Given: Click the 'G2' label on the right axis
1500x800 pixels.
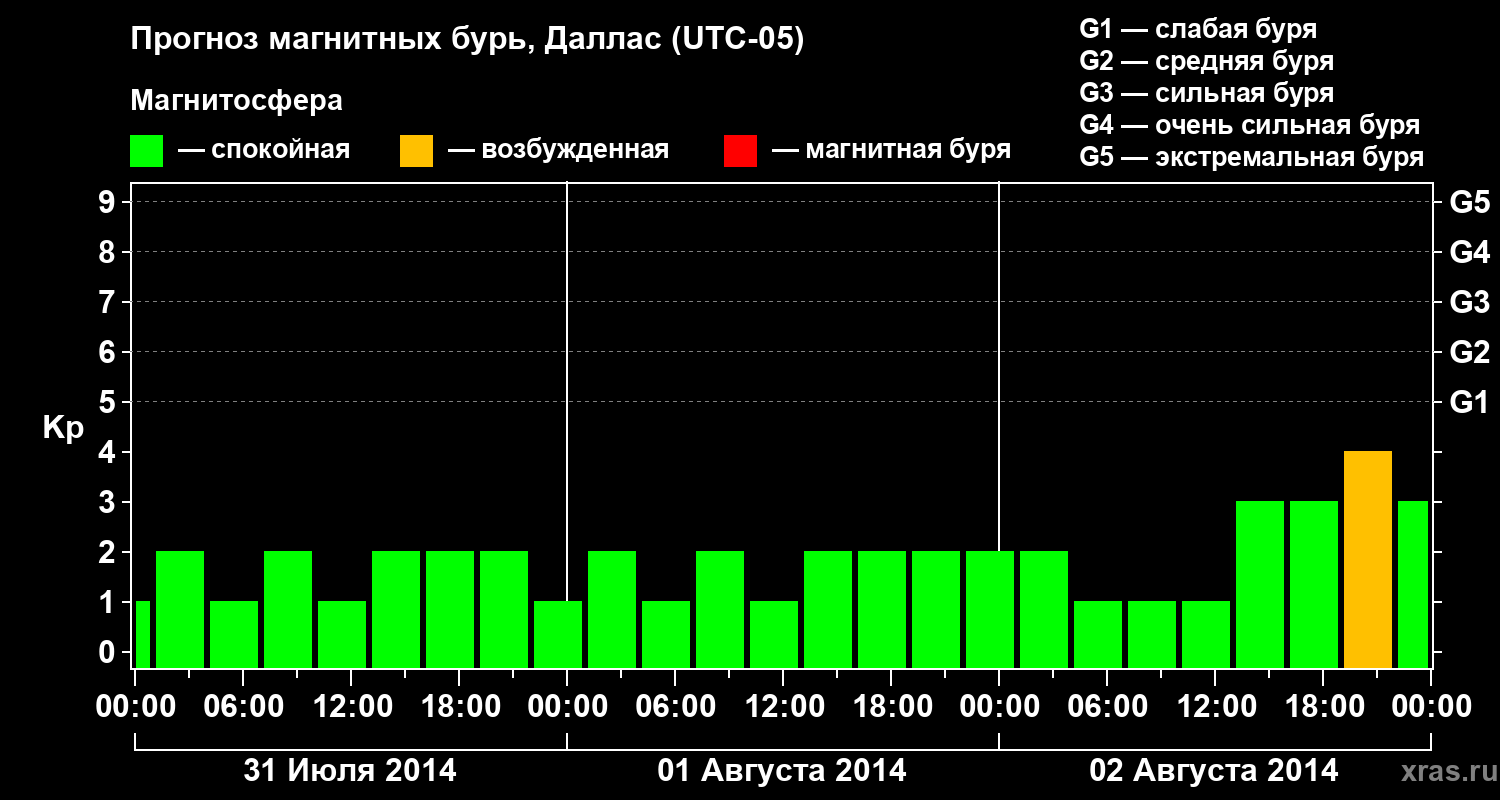Looking at the screenshot, I should click(1469, 352).
